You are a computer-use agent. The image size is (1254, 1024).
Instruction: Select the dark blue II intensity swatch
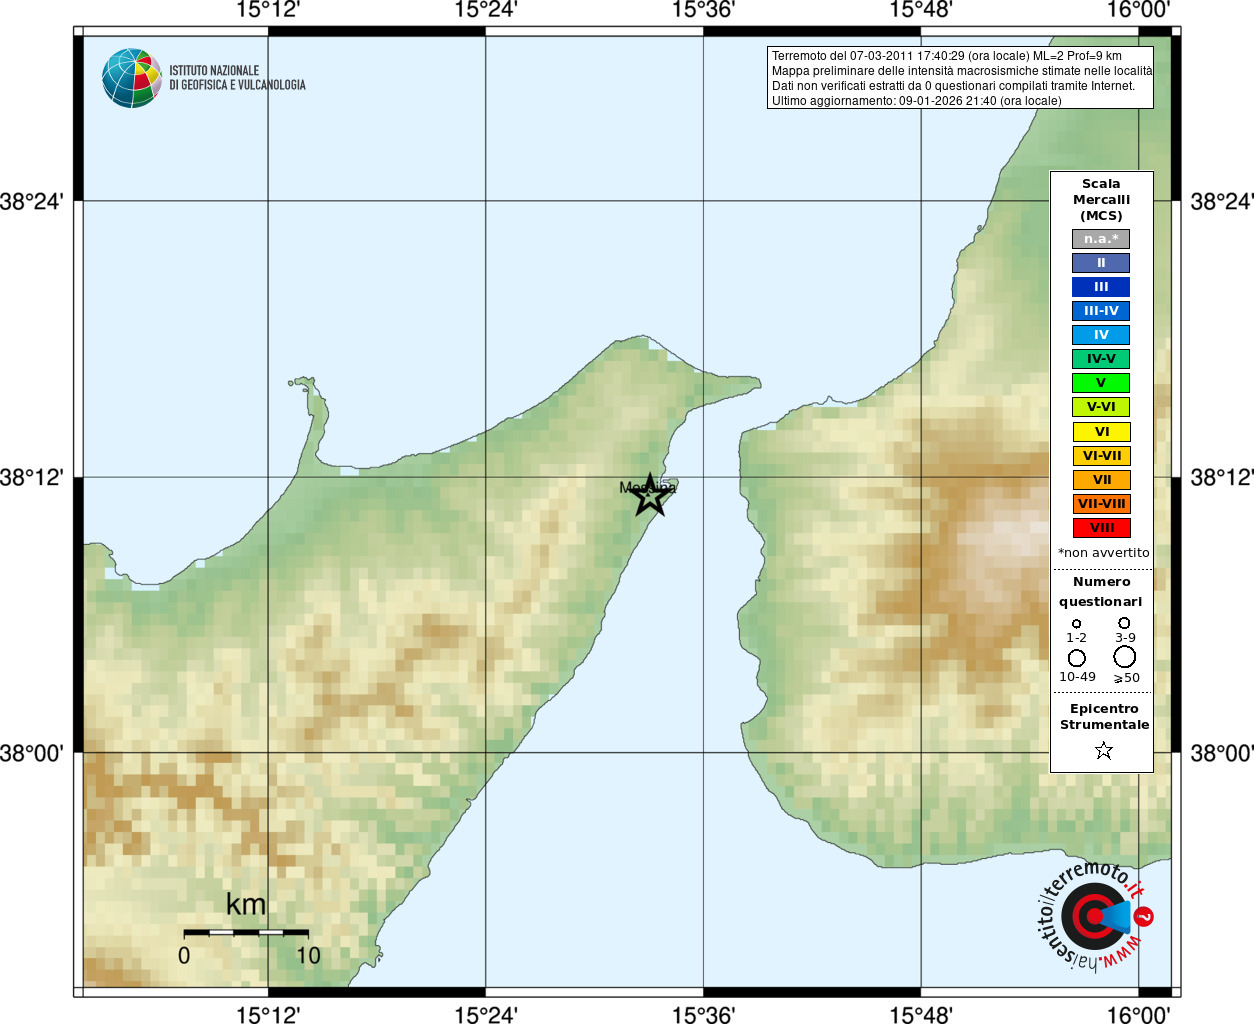tap(1101, 263)
